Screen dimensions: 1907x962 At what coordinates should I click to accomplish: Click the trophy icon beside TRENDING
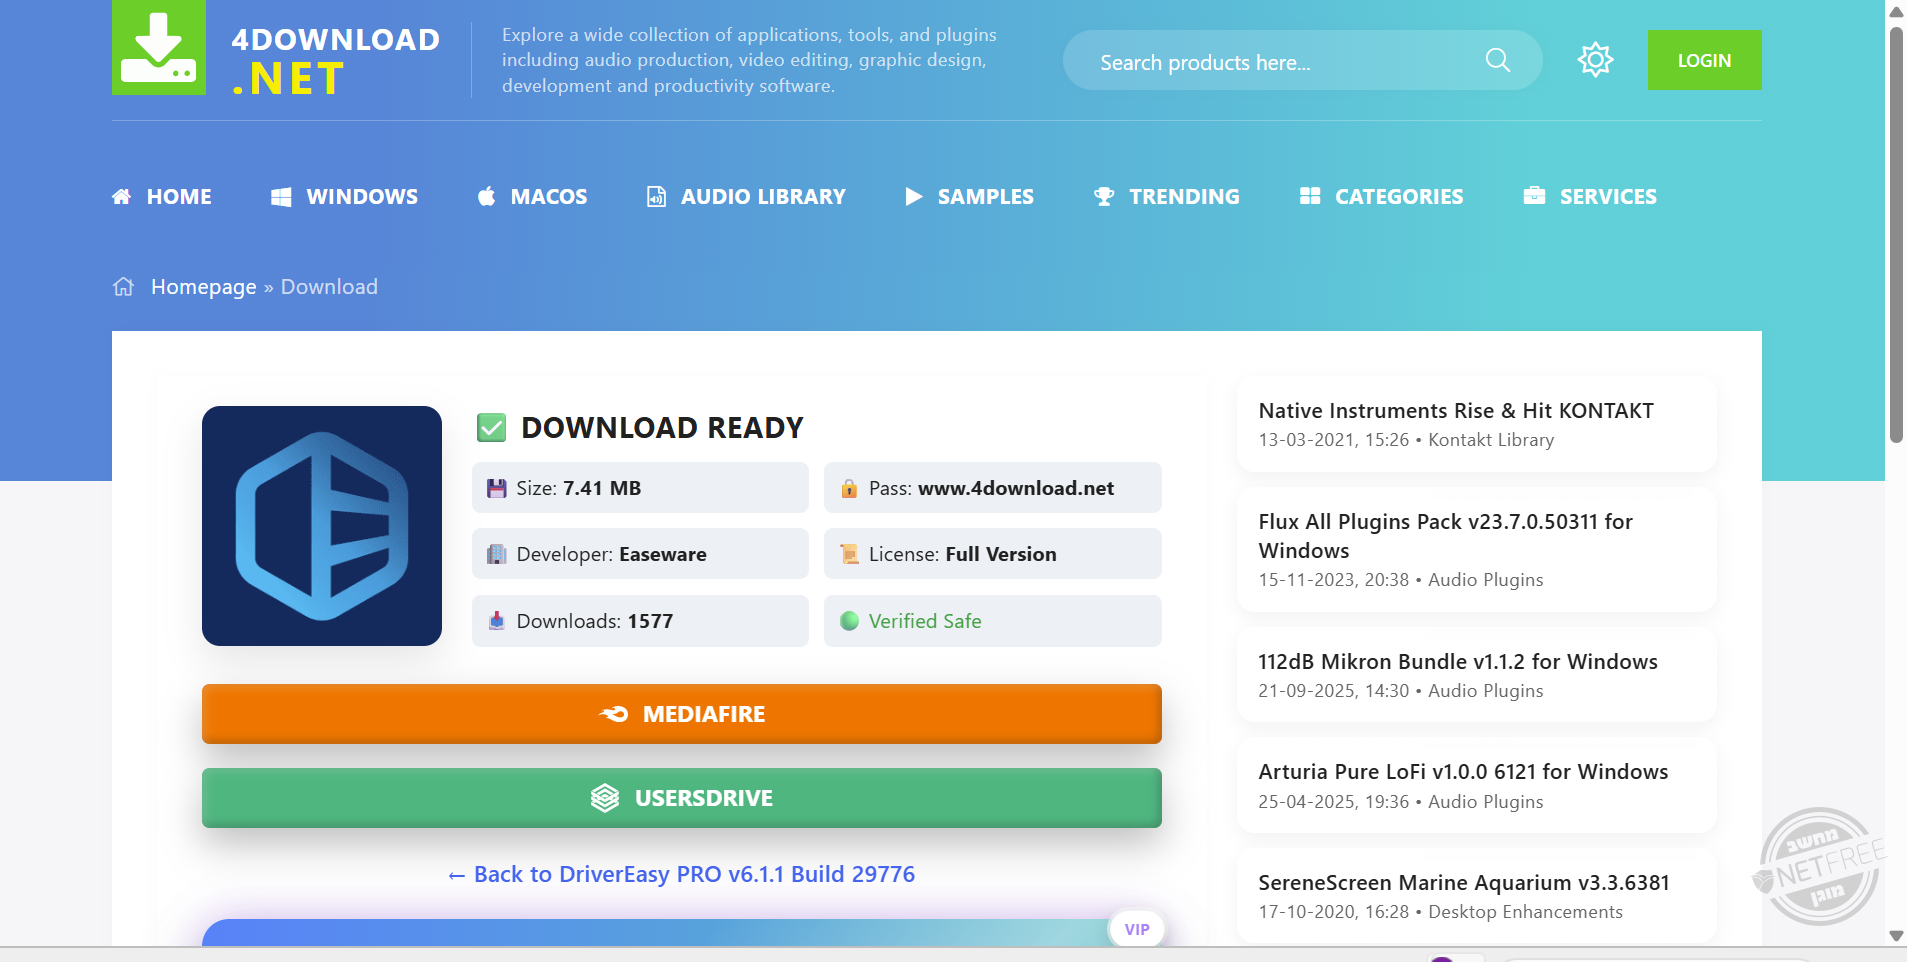(1104, 197)
